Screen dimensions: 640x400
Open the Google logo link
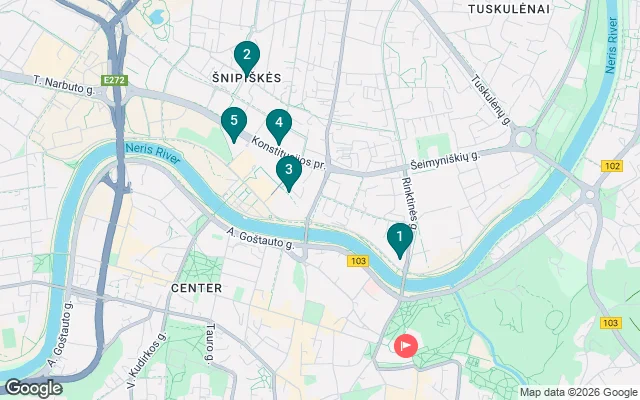click(x=34, y=388)
